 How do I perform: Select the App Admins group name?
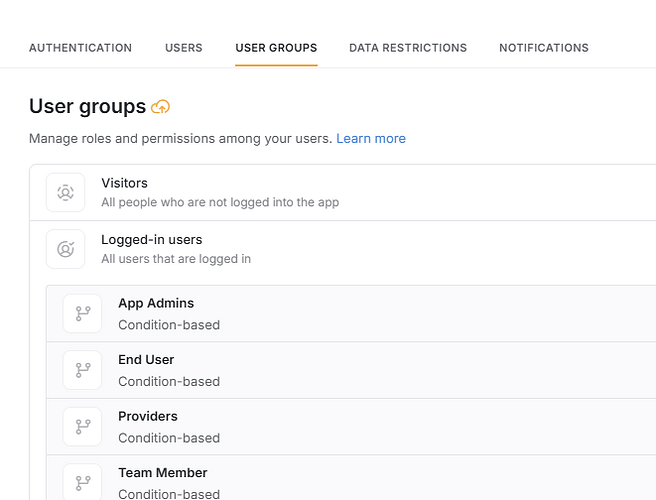point(156,303)
